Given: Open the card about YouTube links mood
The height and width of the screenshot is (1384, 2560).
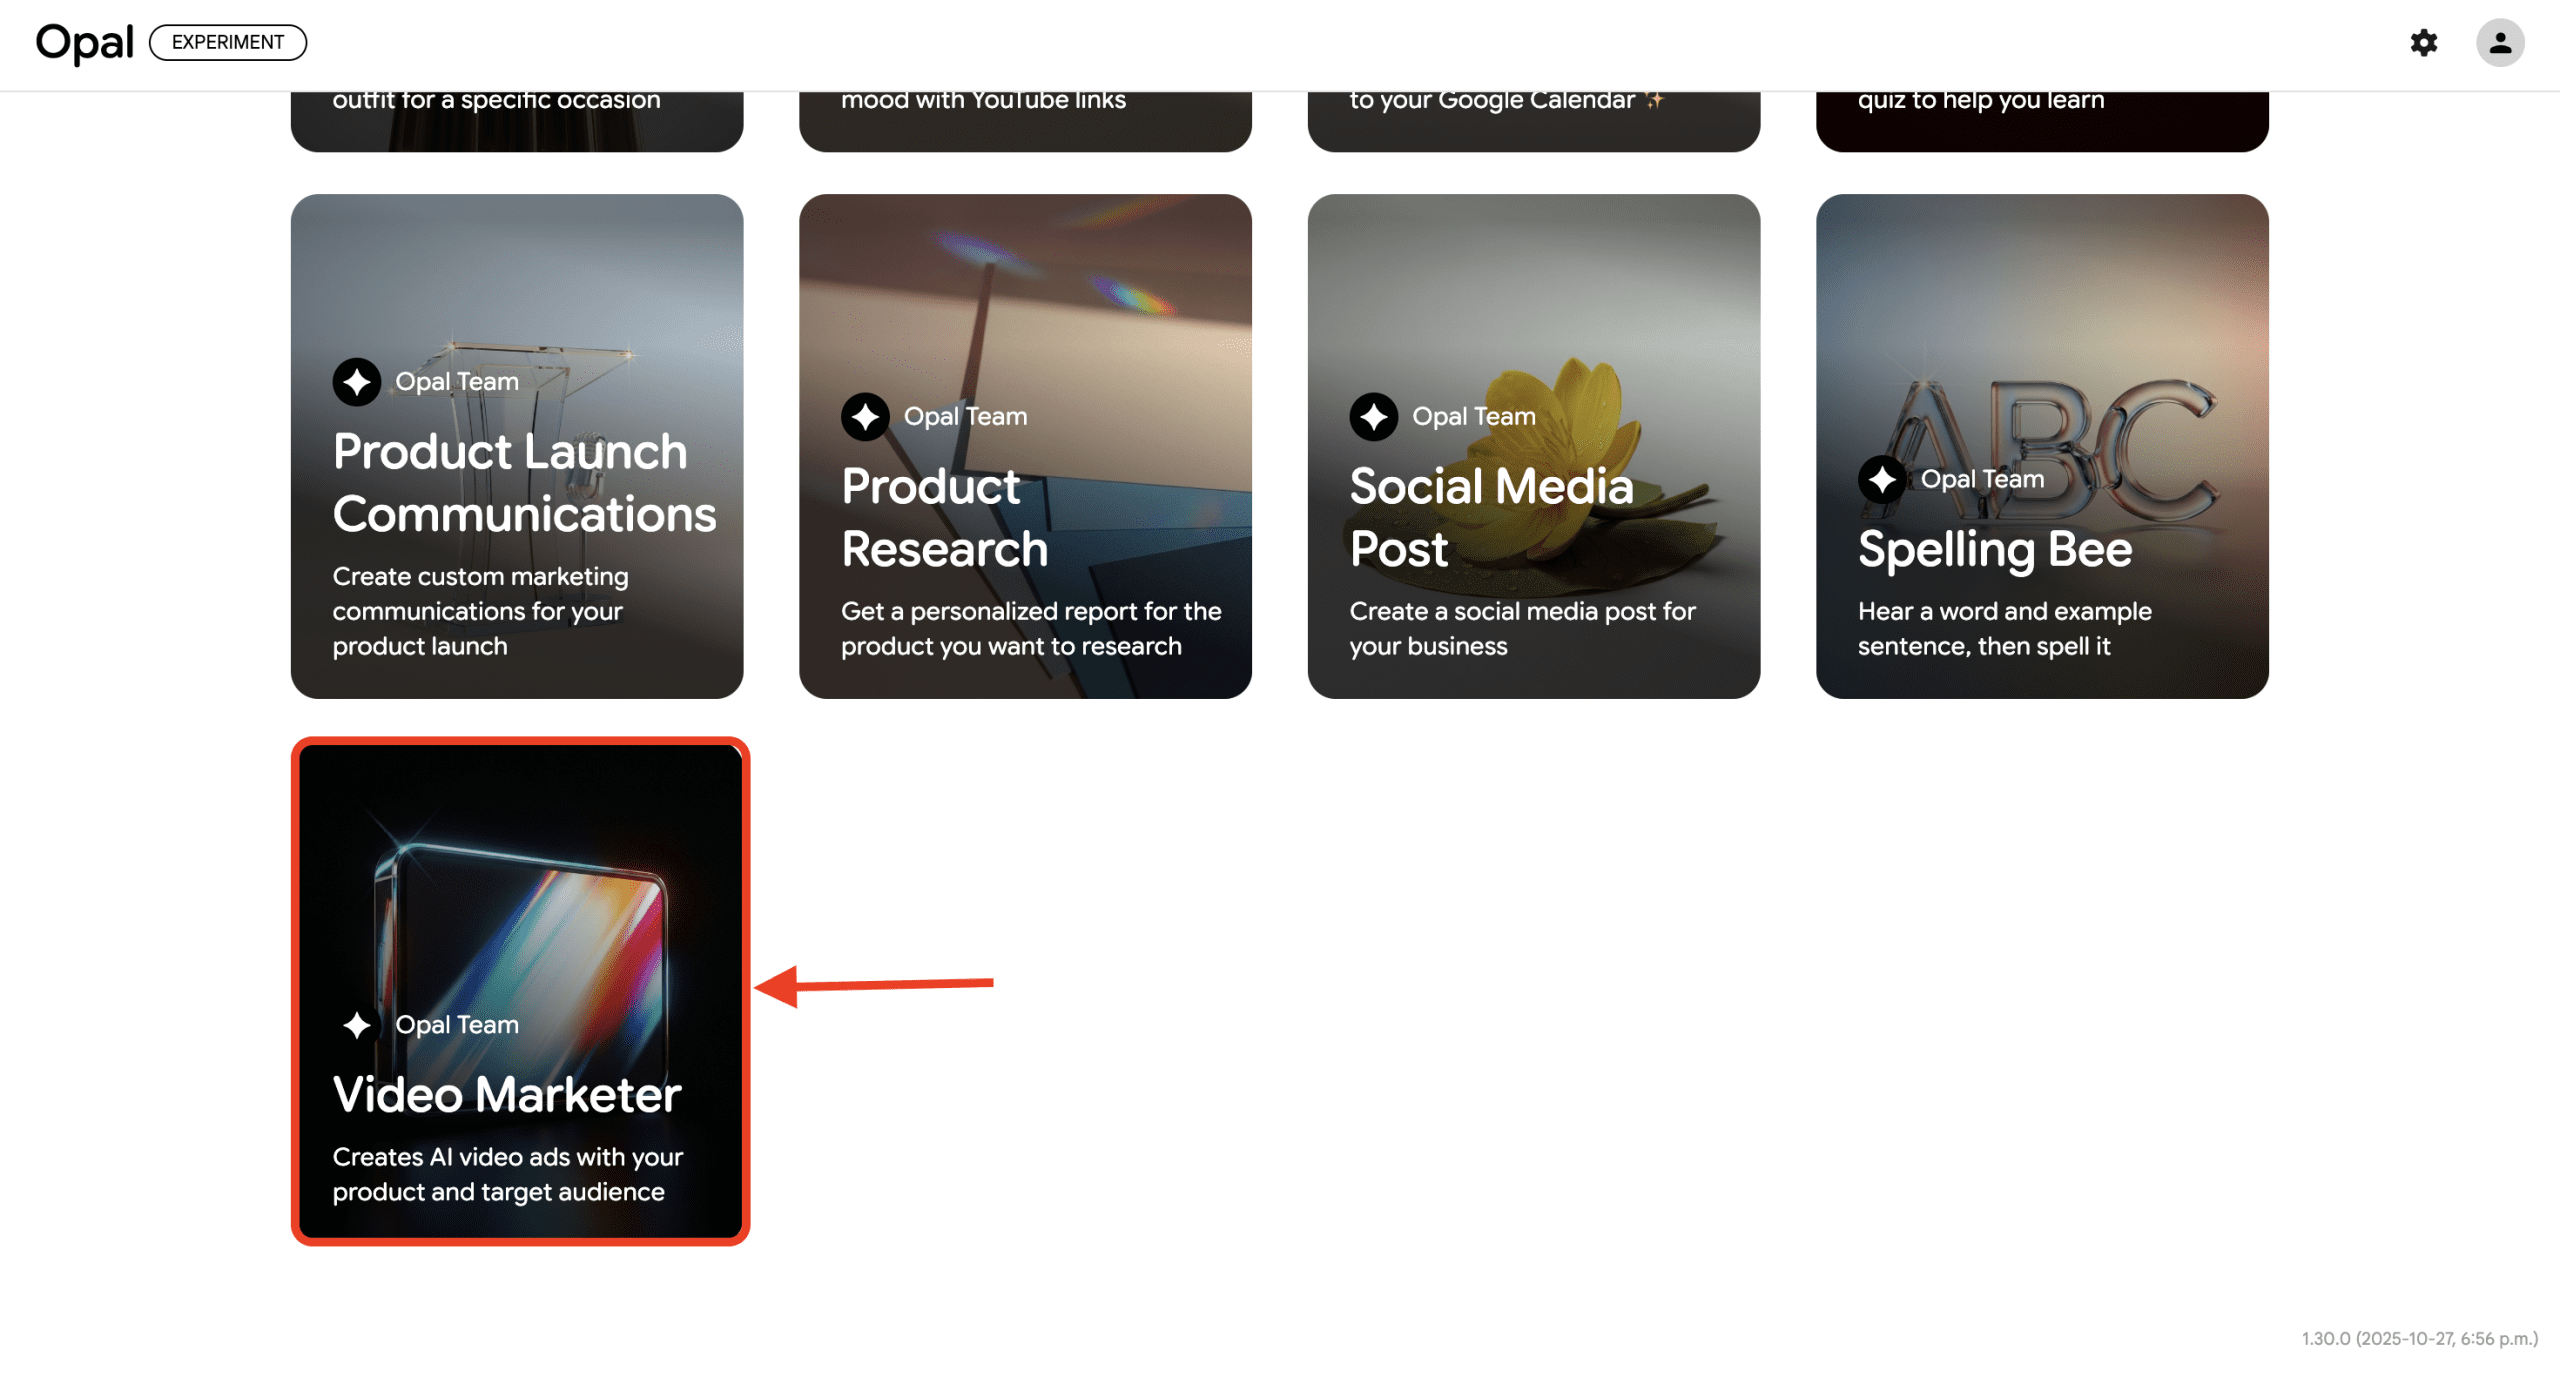Looking at the screenshot, I should pyautogui.click(x=1025, y=121).
